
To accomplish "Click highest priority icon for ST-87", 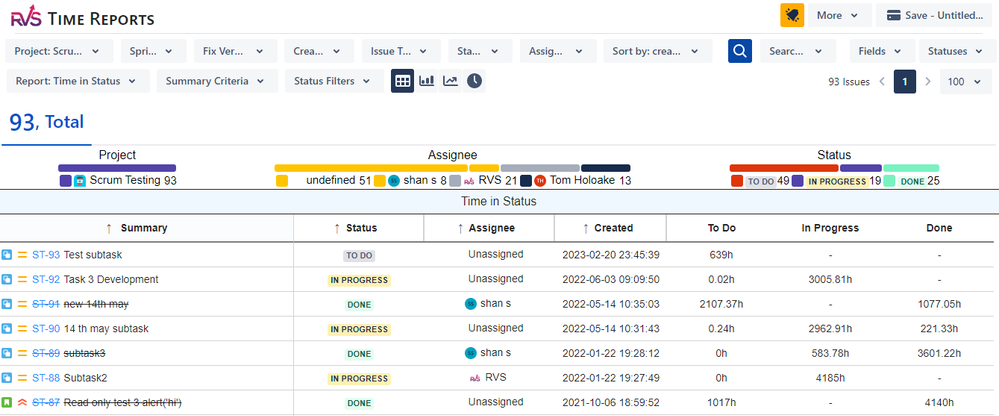I will click(x=22, y=403).
